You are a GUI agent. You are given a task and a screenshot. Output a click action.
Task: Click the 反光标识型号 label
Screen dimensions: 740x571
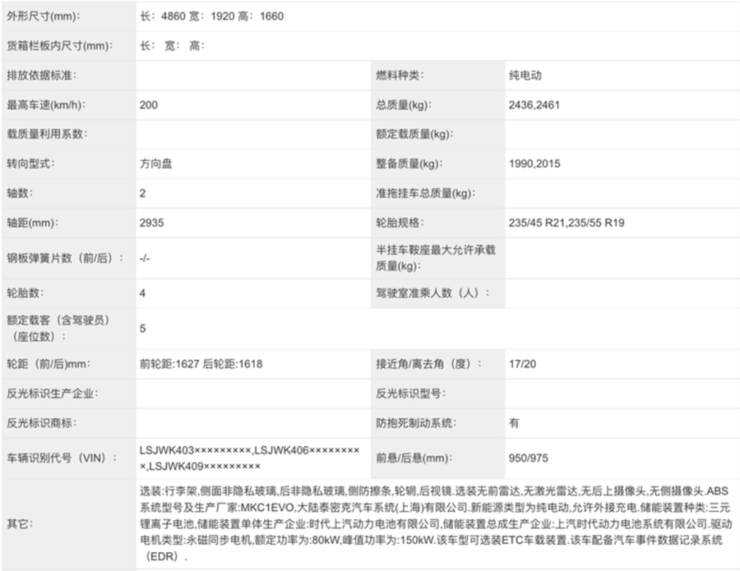411,394
